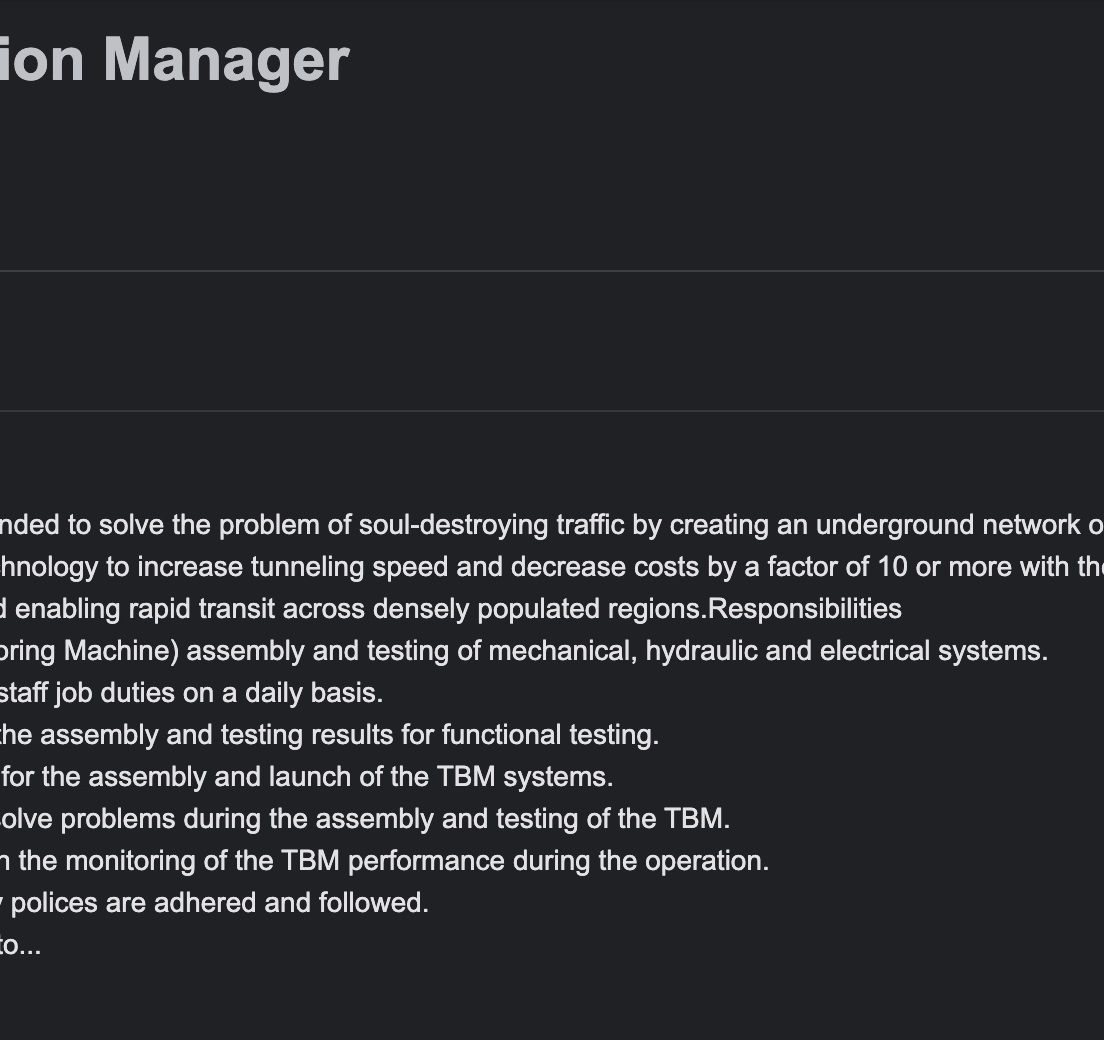Click the line about monitoring TBM performance

click(384, 860)
